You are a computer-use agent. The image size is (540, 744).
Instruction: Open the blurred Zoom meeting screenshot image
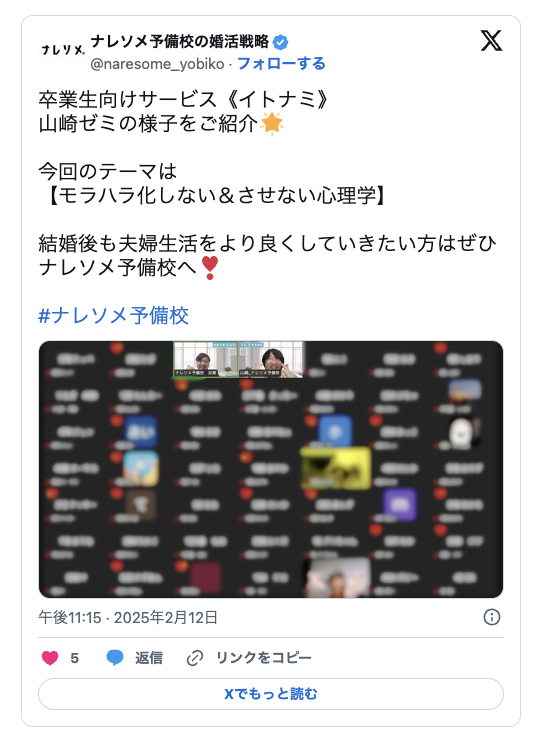click(x=270, y=469)
